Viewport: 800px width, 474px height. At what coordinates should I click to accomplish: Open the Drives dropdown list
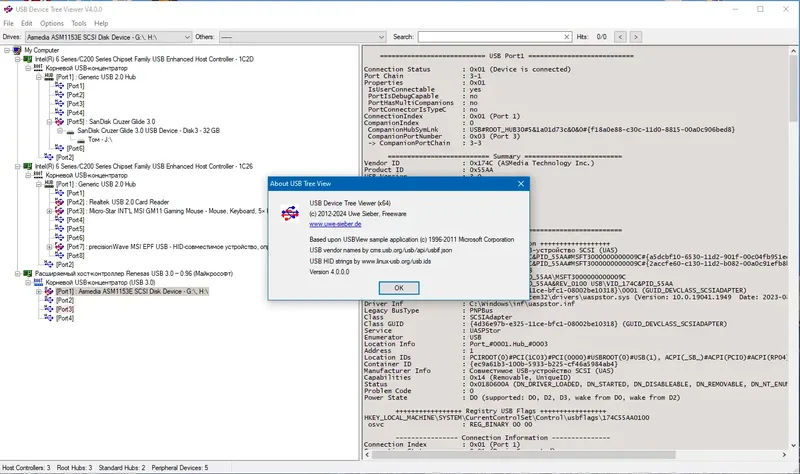187,37
